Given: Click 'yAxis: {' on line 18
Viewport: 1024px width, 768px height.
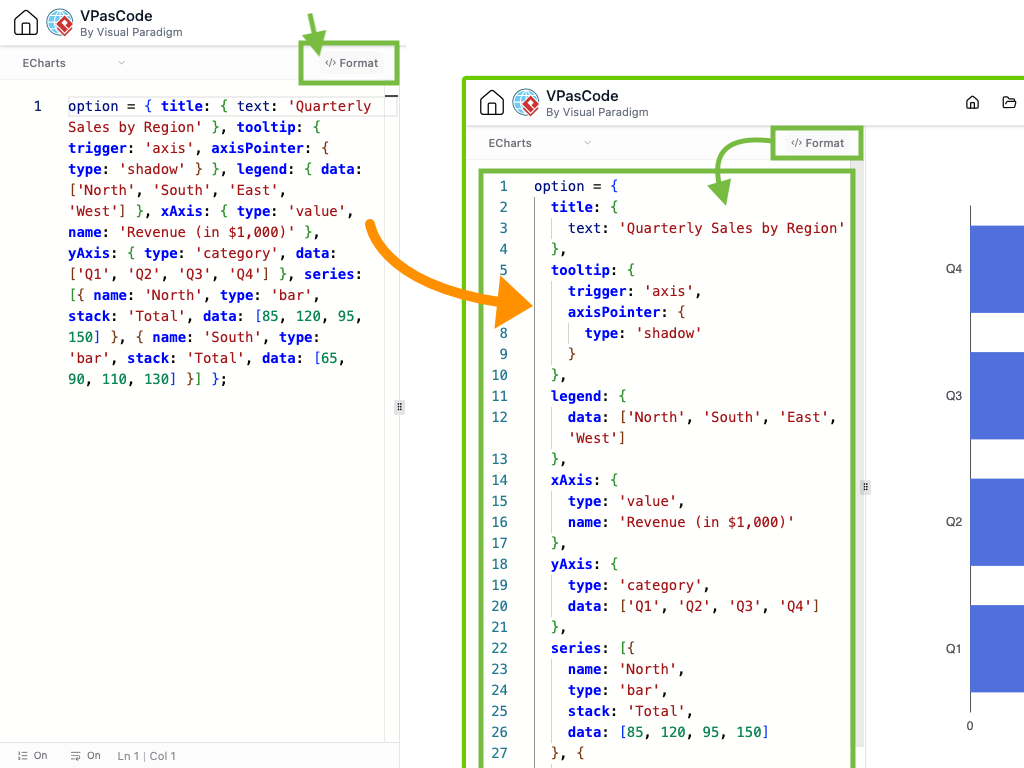Looking at the screenshot, I should coord(584,564).
